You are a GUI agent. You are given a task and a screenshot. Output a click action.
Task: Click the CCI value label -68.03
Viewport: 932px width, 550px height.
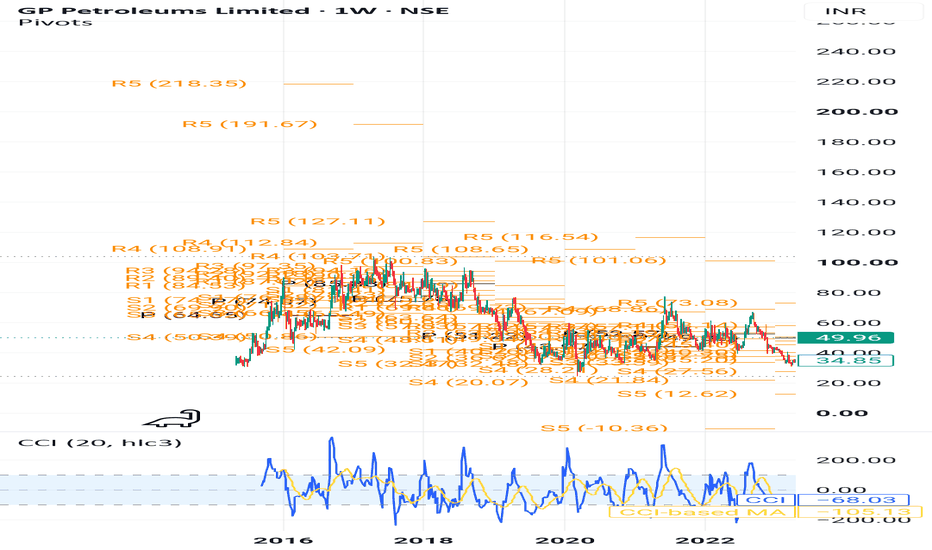pyautogui.click(x=853, y=500)
